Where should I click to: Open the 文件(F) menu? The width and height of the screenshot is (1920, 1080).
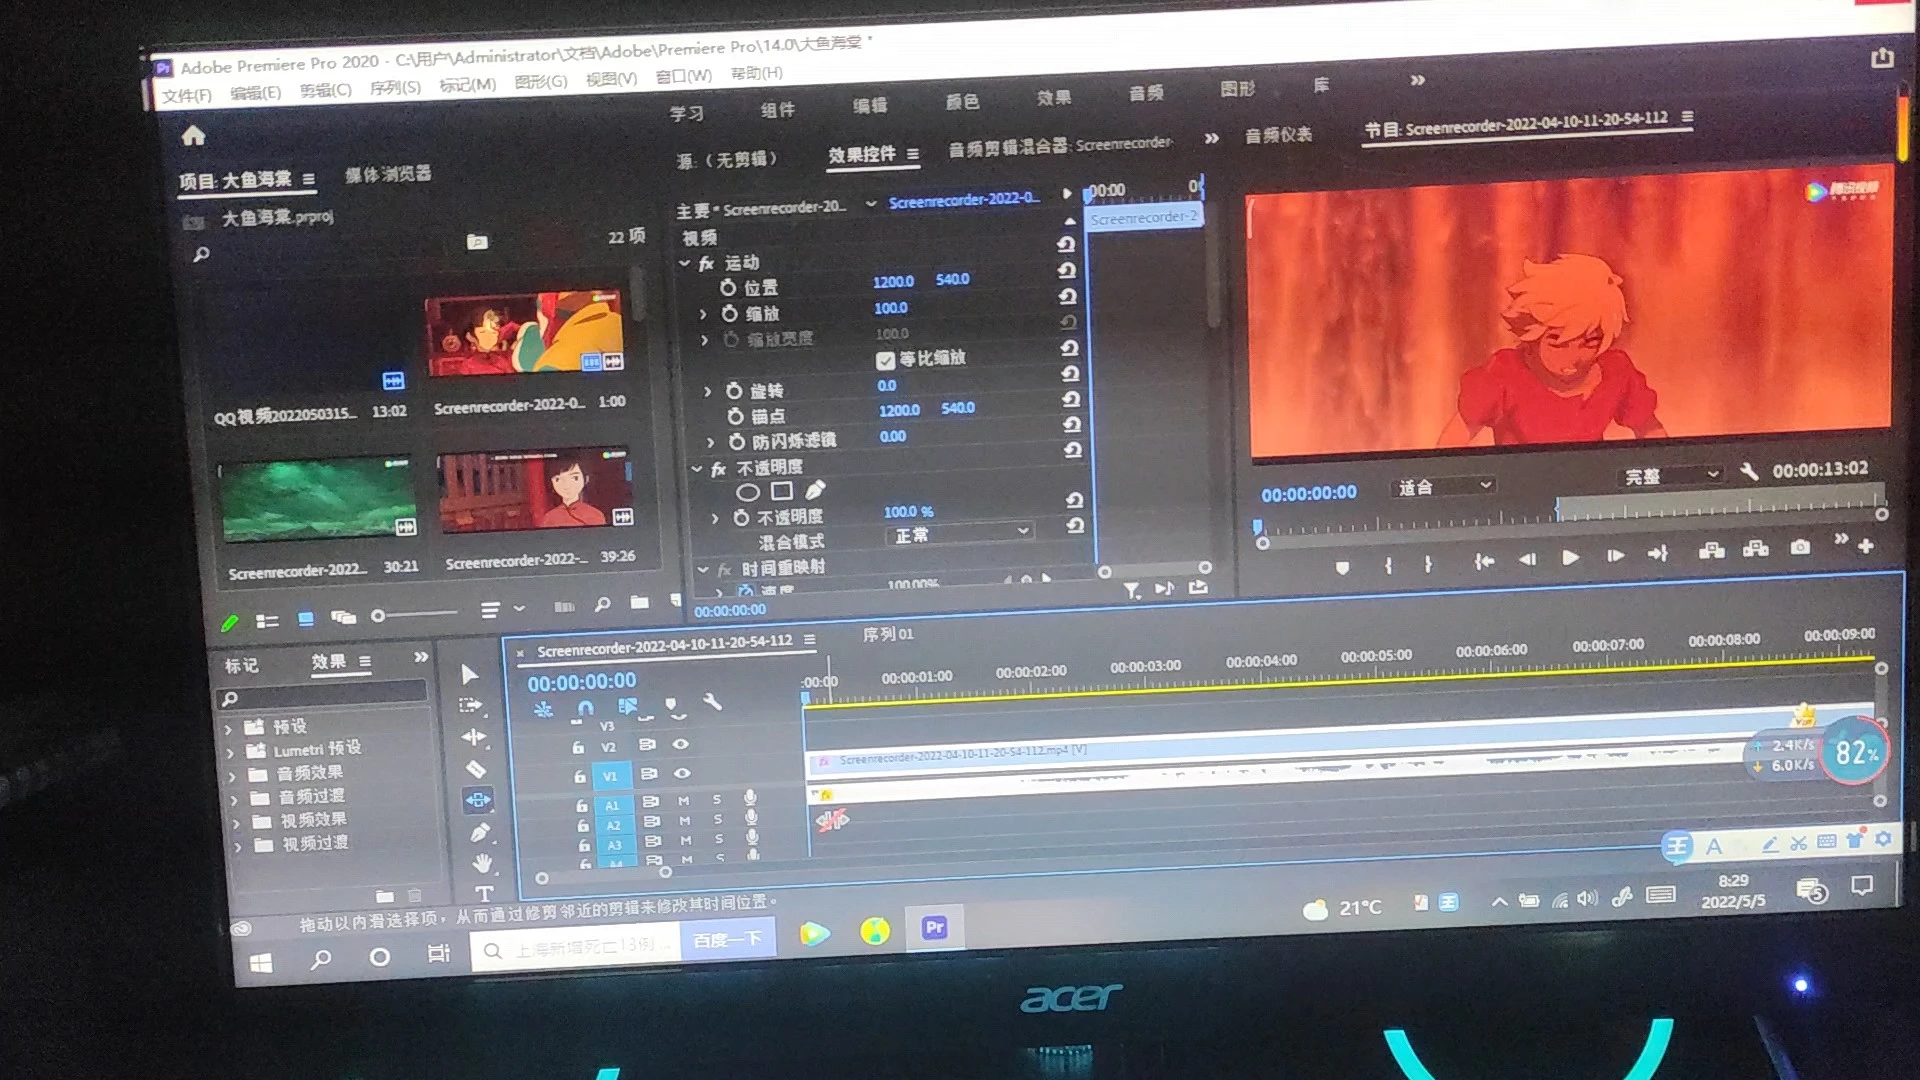(187, 95)
